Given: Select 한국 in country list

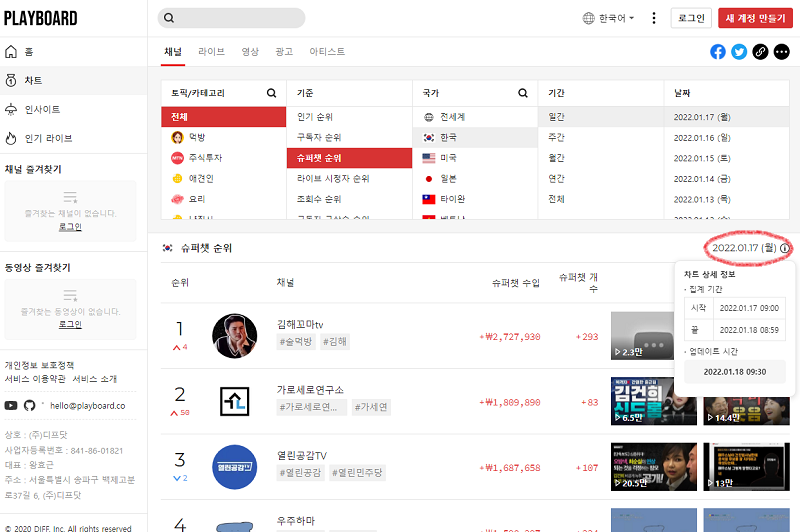Looking at the screenshot, I should (475, 137).
